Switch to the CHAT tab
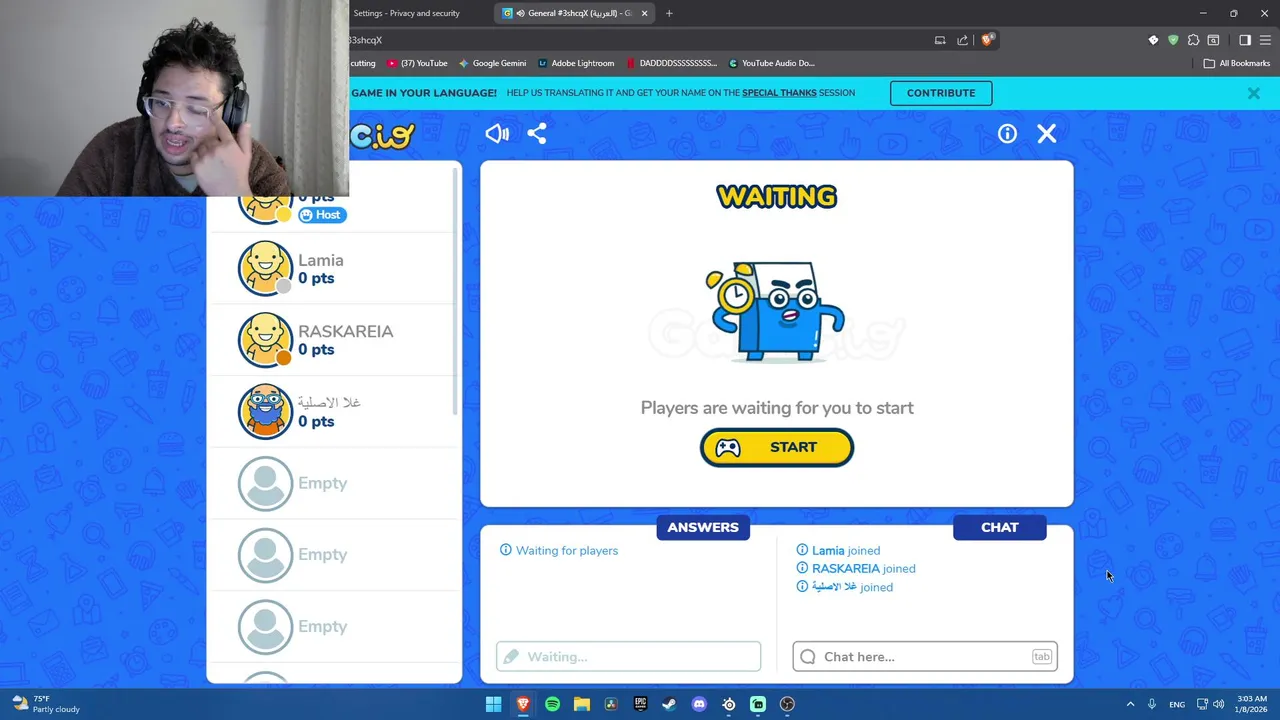 1000,527
